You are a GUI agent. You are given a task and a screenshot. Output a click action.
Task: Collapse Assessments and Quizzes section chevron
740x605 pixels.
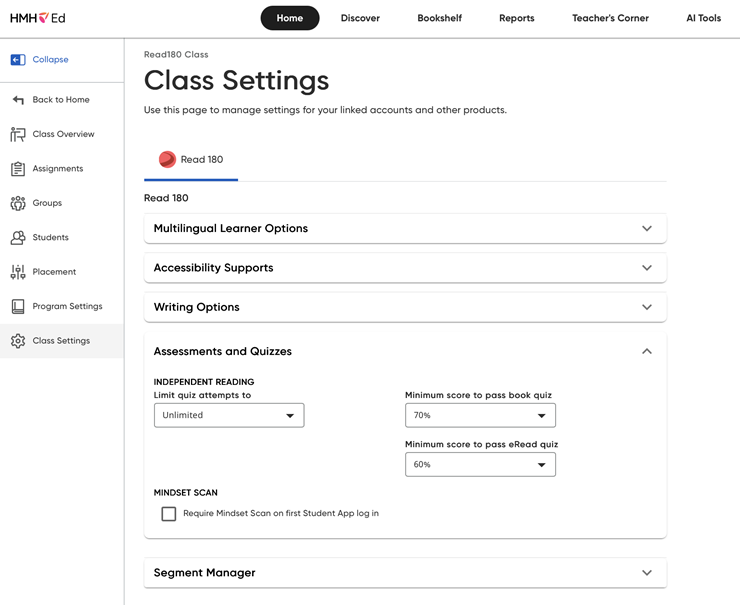647,351
